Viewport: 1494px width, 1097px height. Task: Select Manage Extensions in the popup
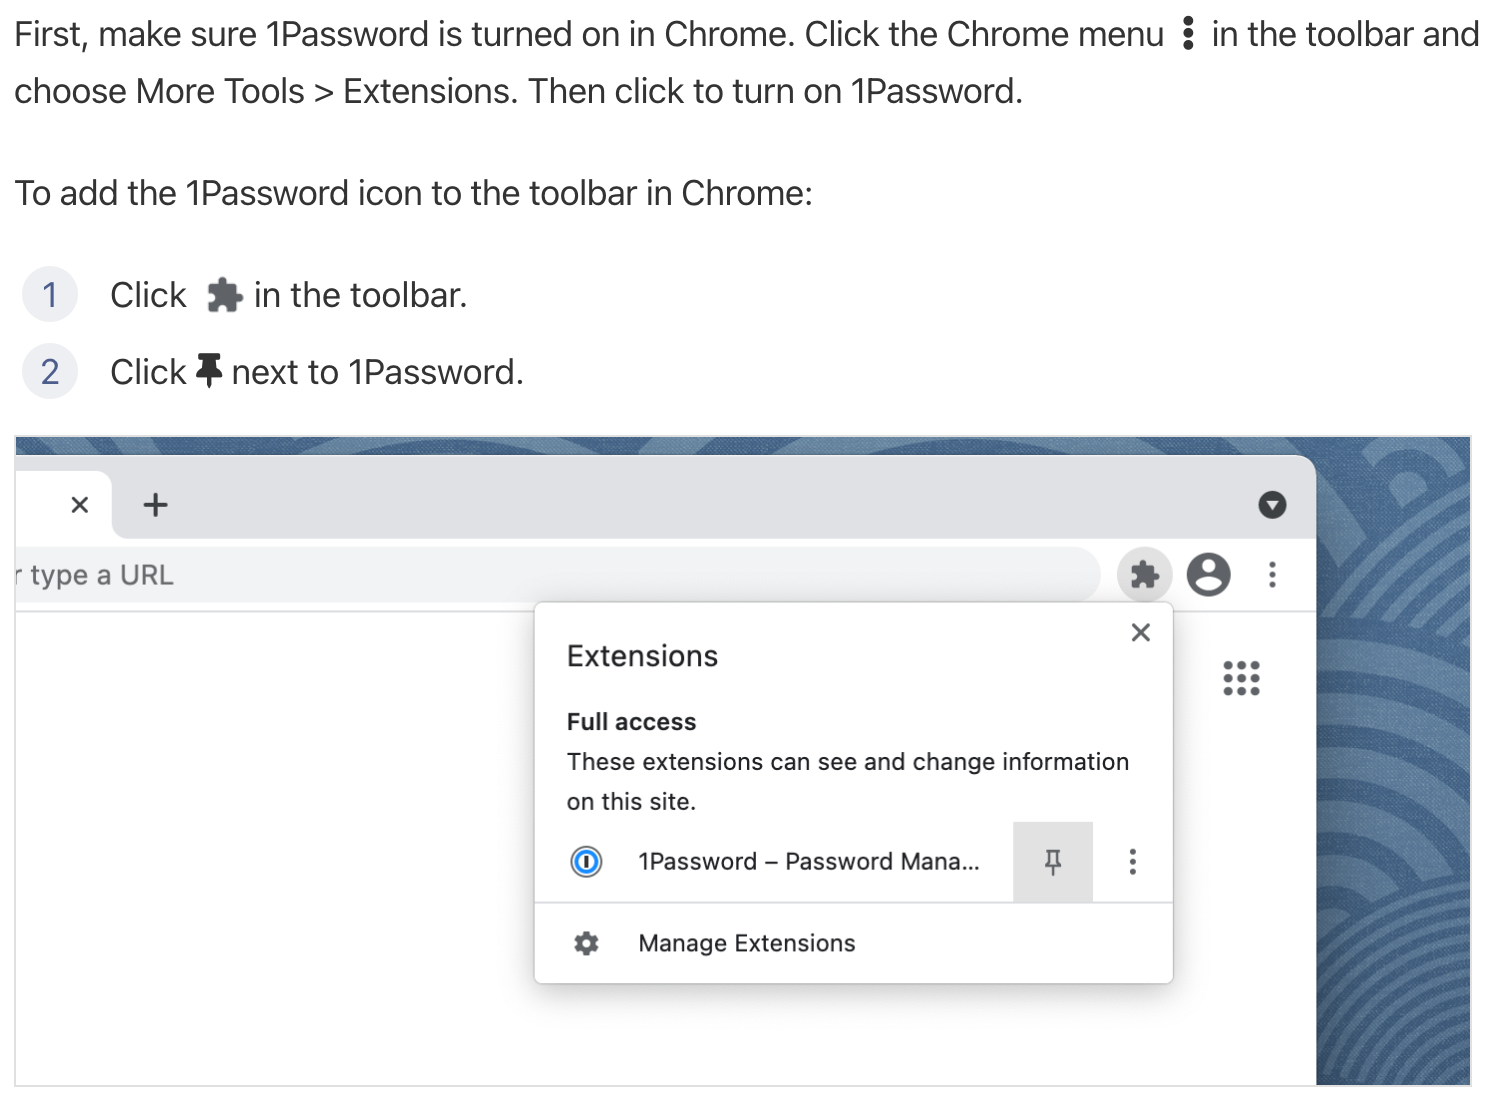[746, 943]
